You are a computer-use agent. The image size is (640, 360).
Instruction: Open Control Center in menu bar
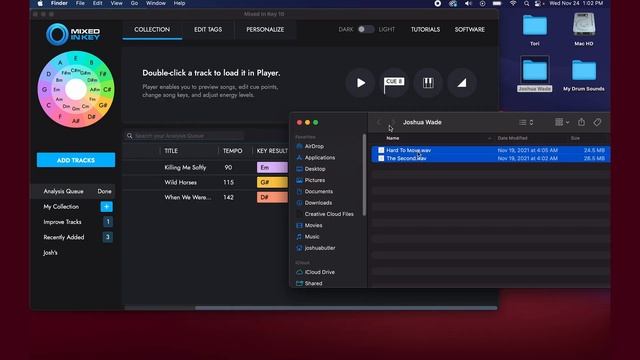[x=539, y=3]
